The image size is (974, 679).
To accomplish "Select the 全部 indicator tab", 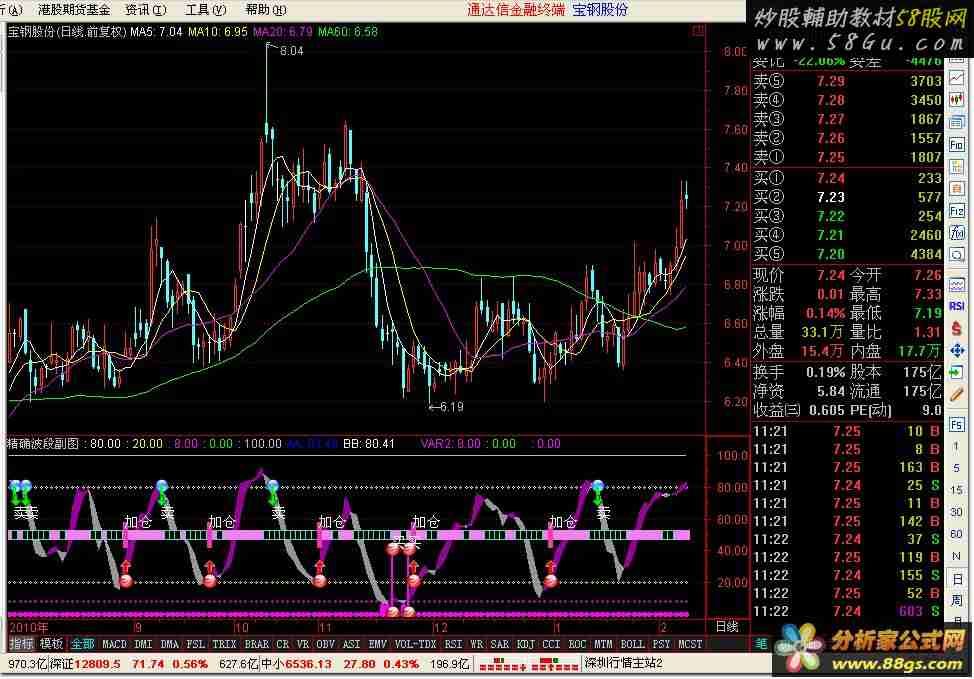I will coord(82,644).
